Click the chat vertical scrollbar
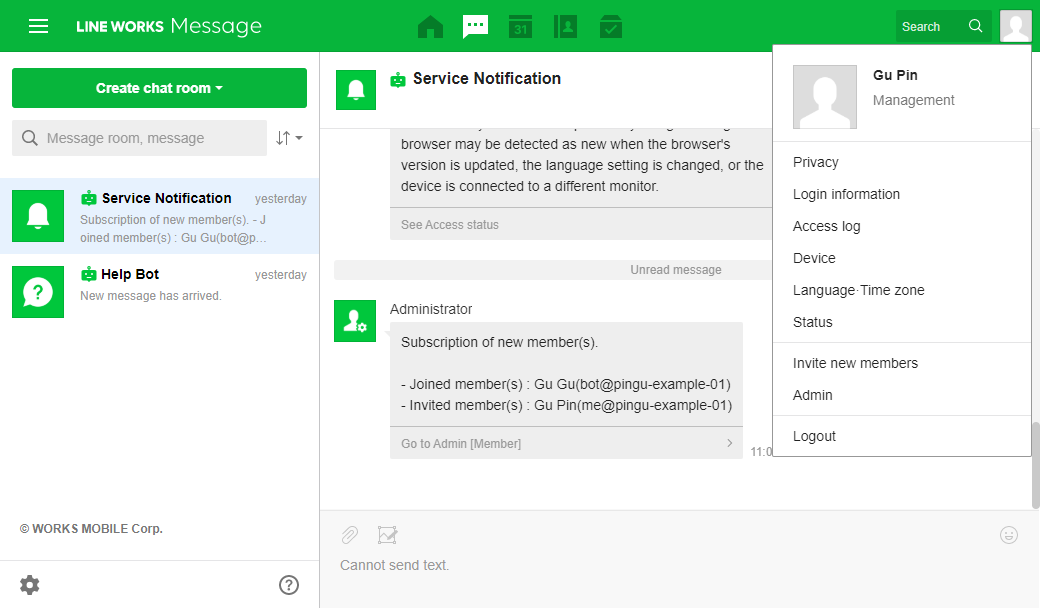 [x=1035, y=465]
